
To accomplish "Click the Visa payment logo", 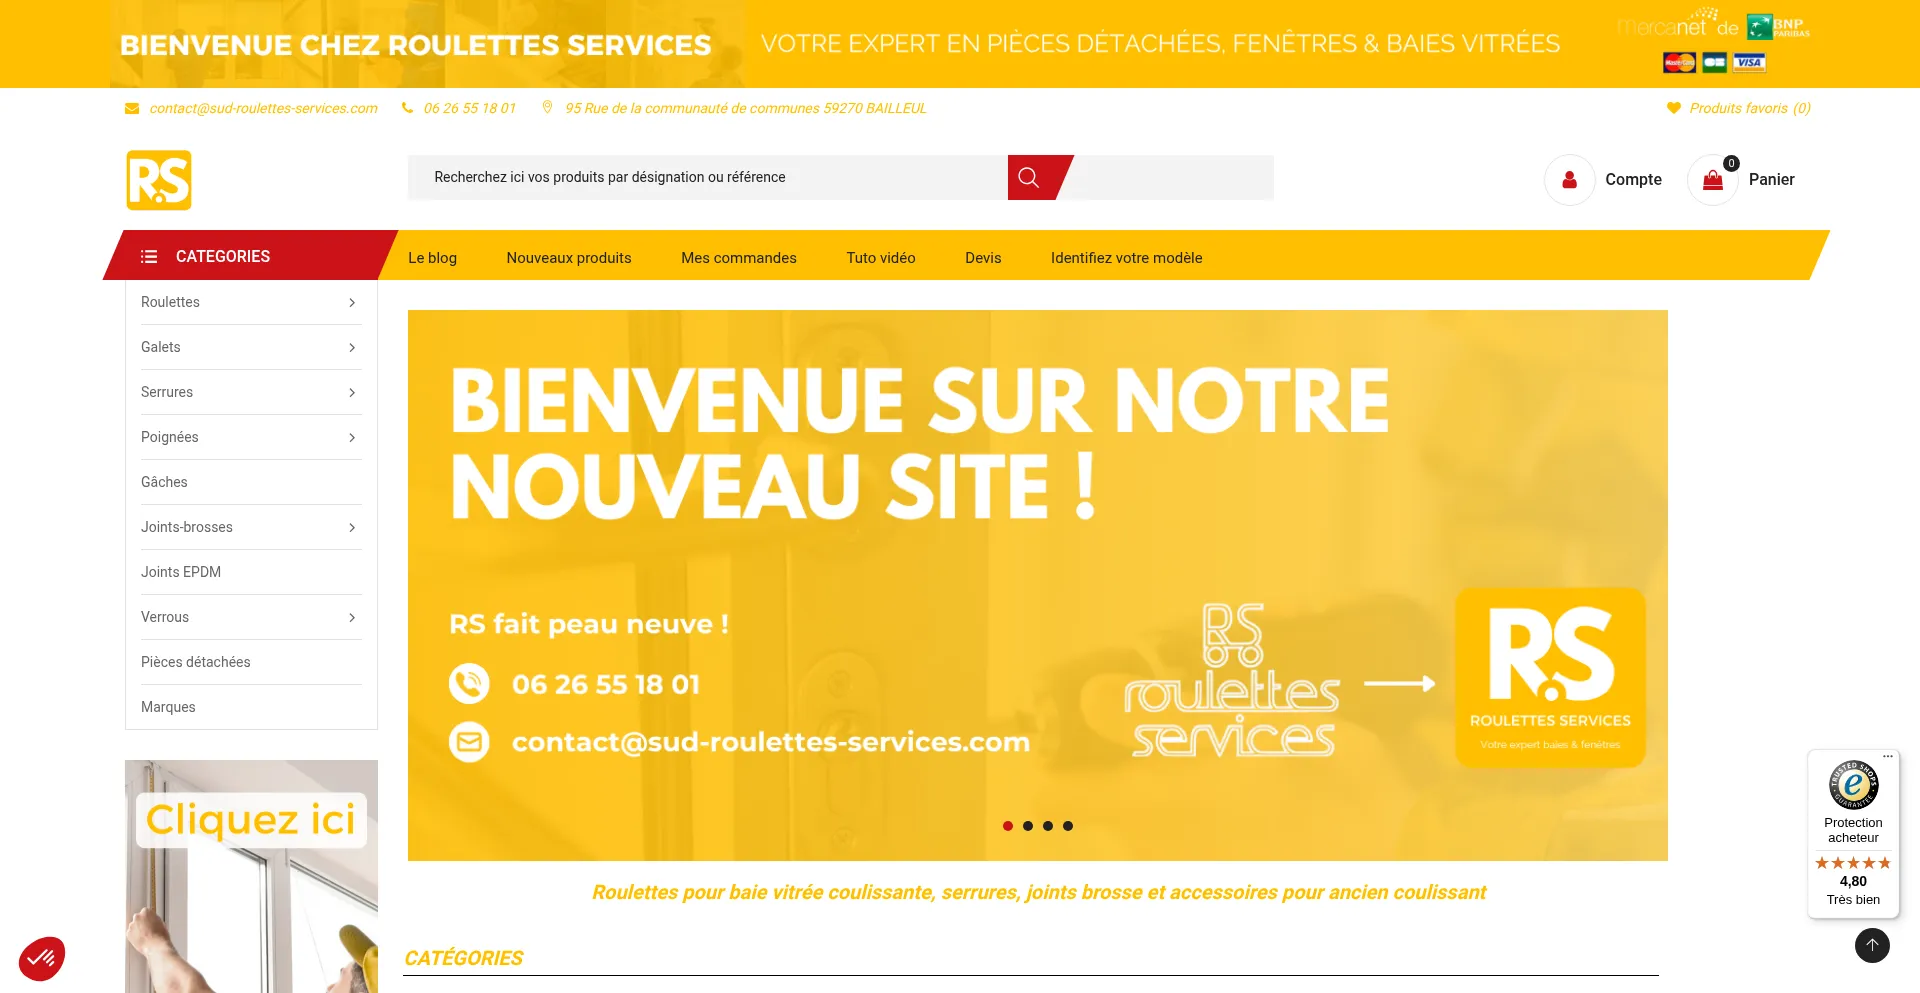I will 1749,63.
